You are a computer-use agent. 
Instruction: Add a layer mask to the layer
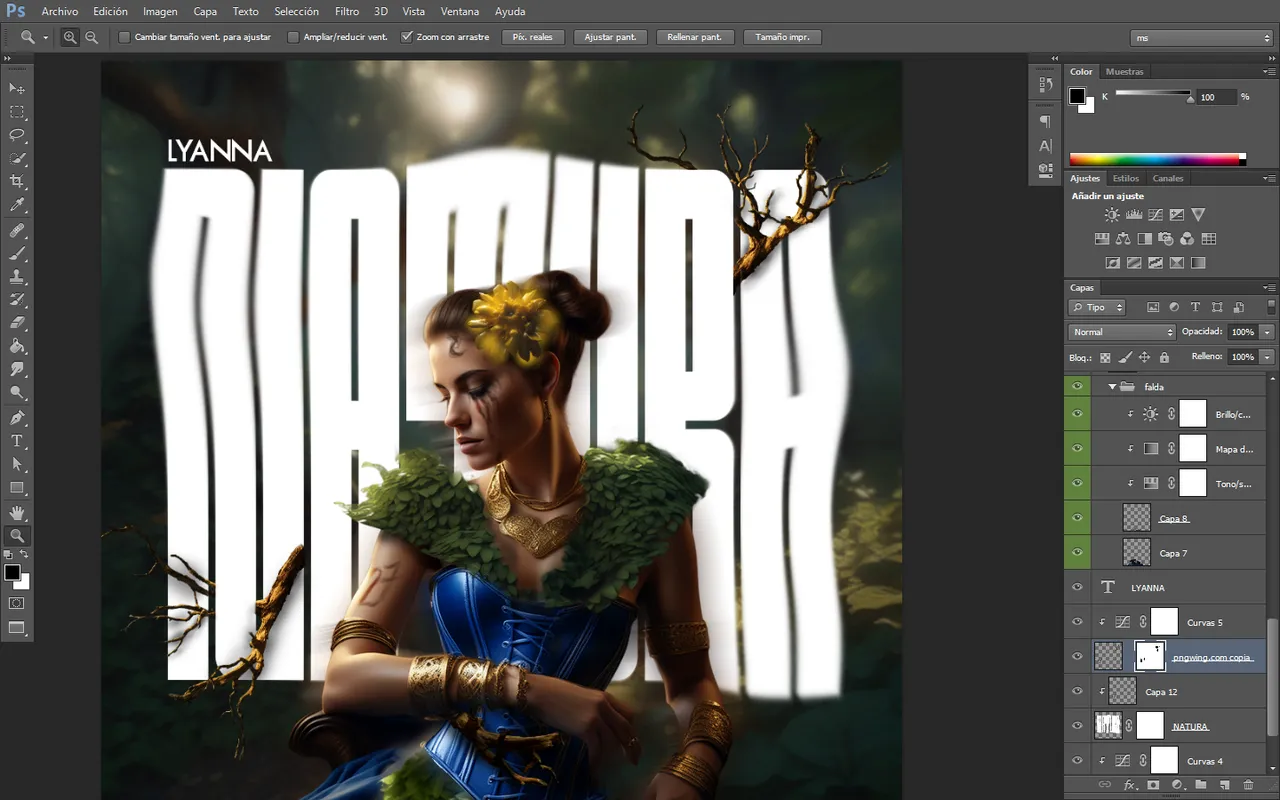click(x=1153, y=785)
